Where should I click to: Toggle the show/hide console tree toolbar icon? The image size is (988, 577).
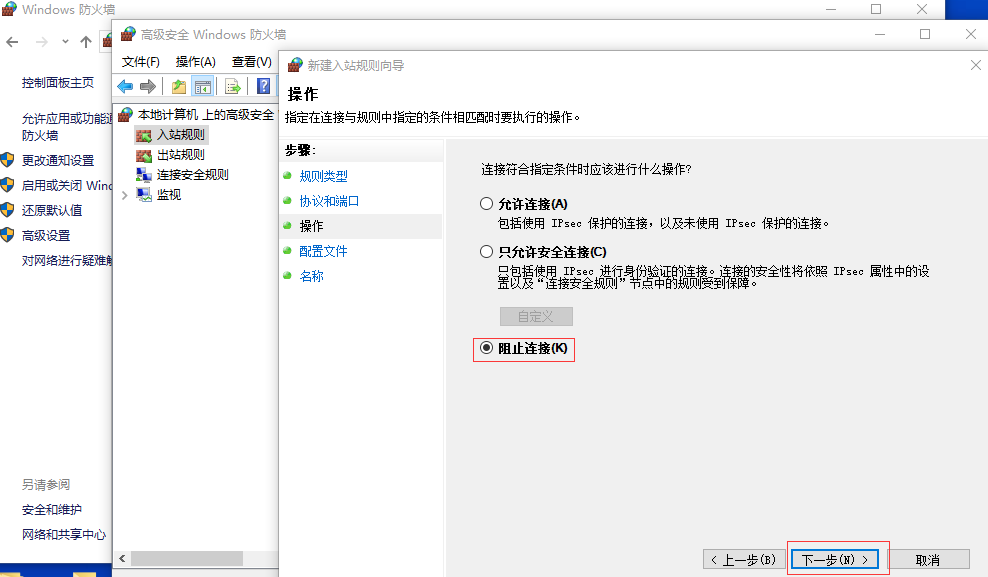[x=203, y=85]
